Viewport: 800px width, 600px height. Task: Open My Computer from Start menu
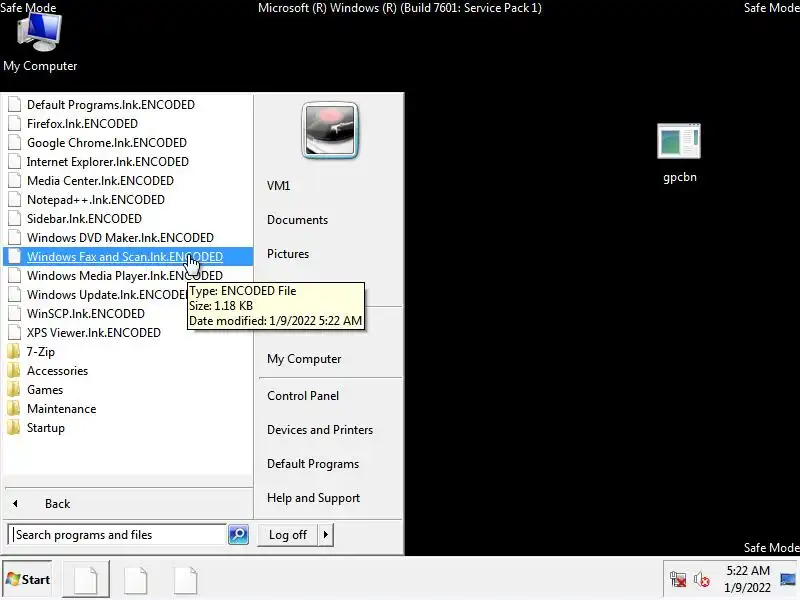tap(304, 359)
